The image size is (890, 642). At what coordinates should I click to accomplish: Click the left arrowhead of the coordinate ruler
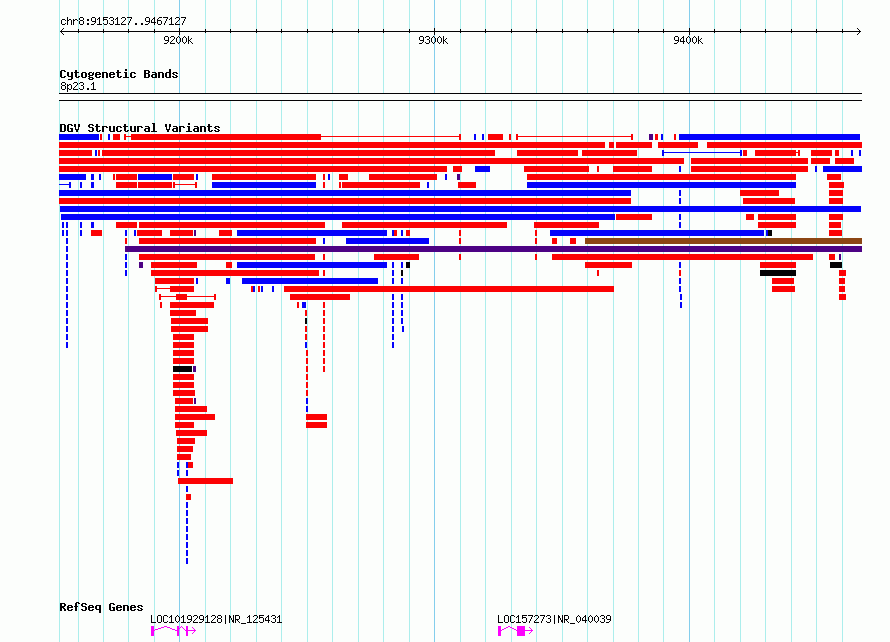(62, 32)
